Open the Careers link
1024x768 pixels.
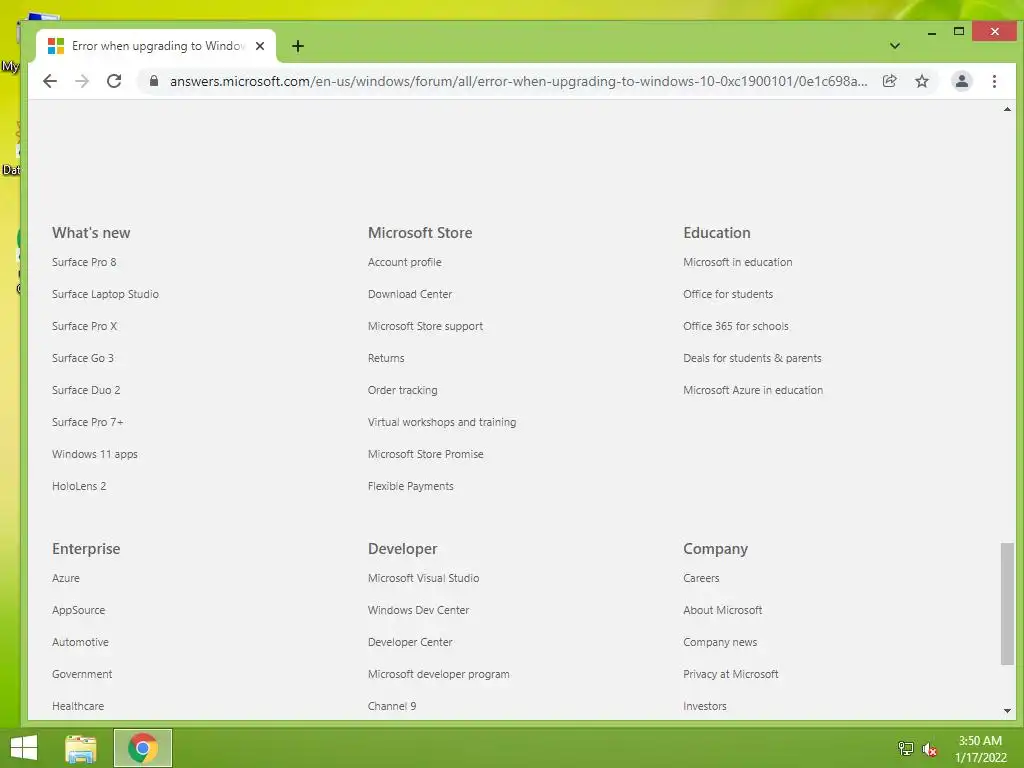pyautogui.click(x=701, y=578)
